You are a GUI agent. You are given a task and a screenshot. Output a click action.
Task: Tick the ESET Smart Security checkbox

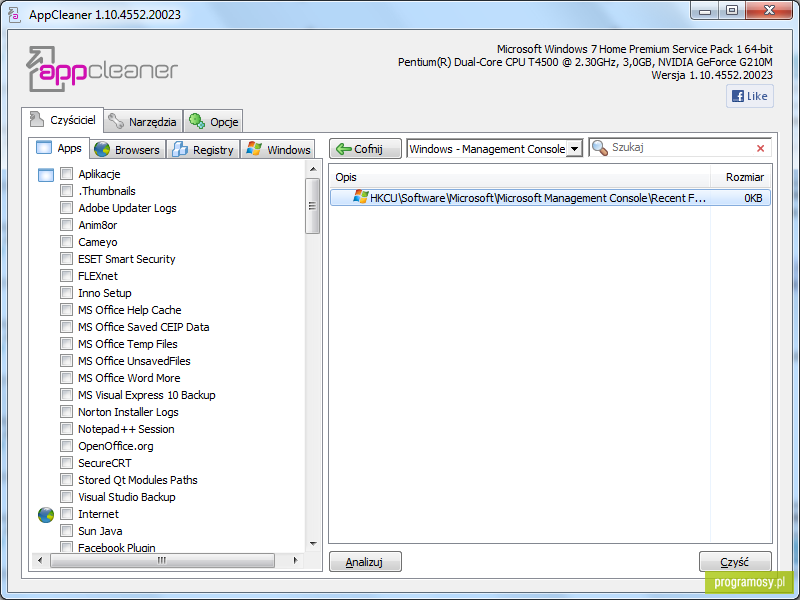(66, 259)
